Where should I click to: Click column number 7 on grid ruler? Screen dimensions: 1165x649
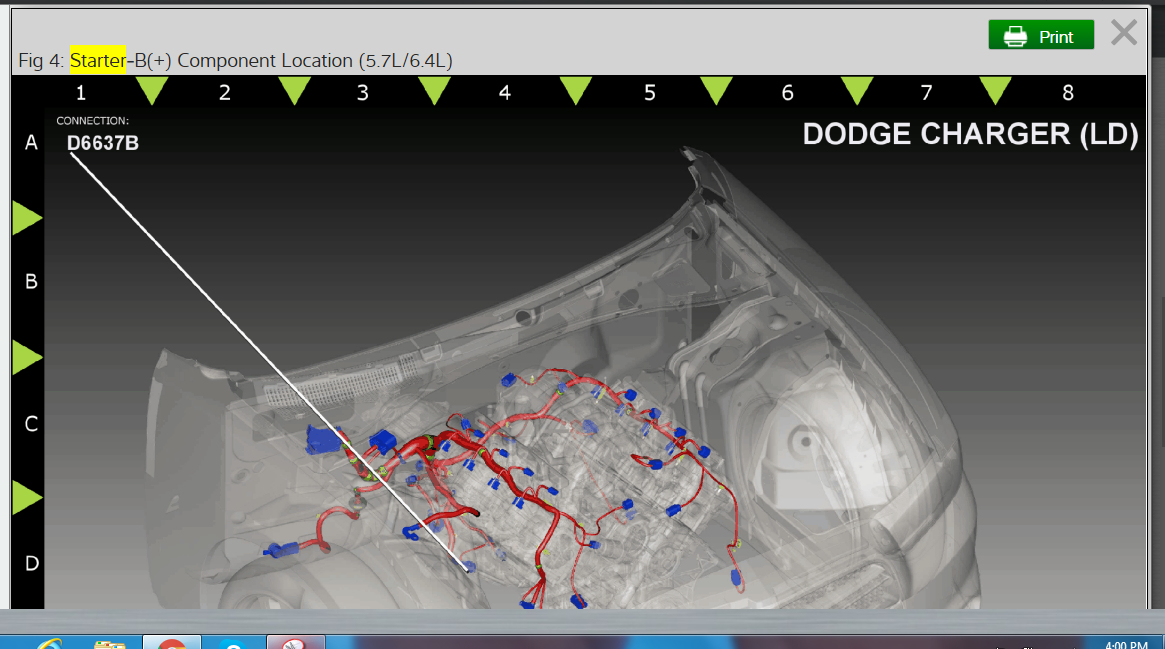pos(927,93)
